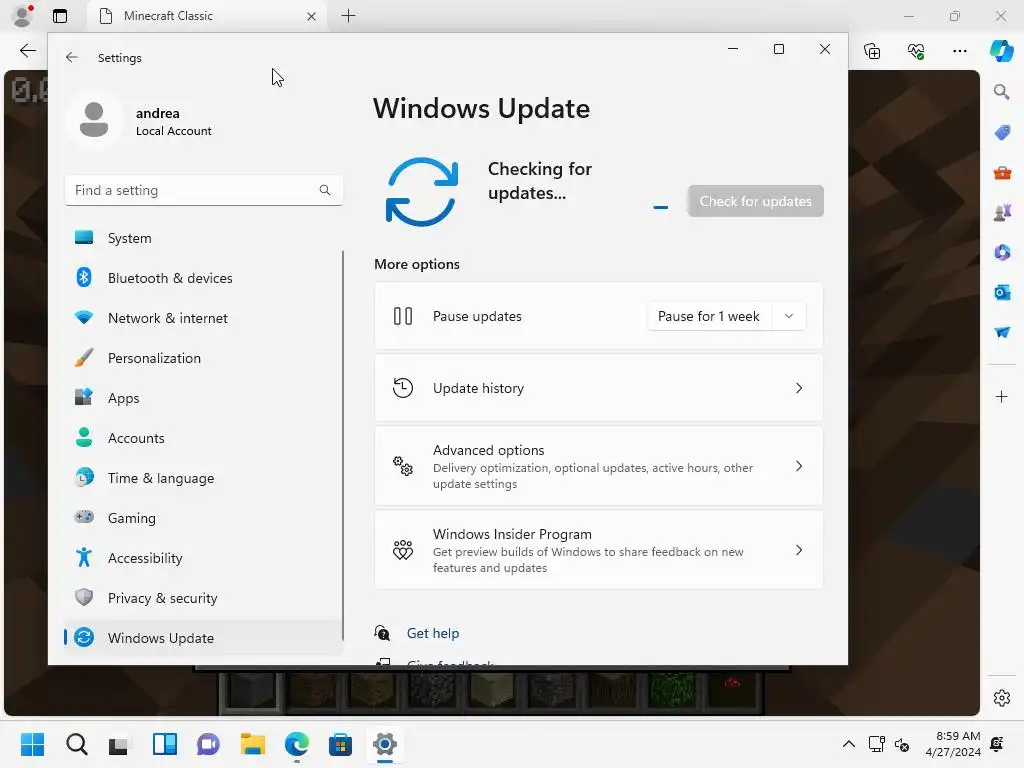Open Outlook in Edge sidebar
This screenshot has width=1024, height=768.
[x=1002, y=292]
